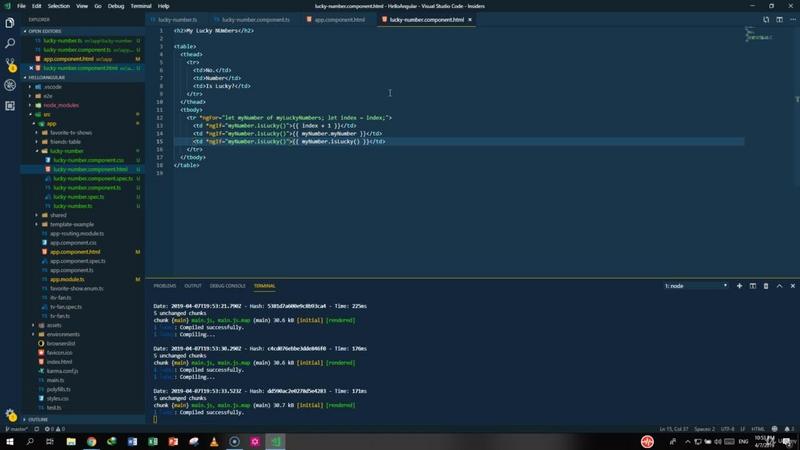This screenshot has width=800, height=450.
Task: Open Windows taskbar search
Action: [x=30, y=441]
